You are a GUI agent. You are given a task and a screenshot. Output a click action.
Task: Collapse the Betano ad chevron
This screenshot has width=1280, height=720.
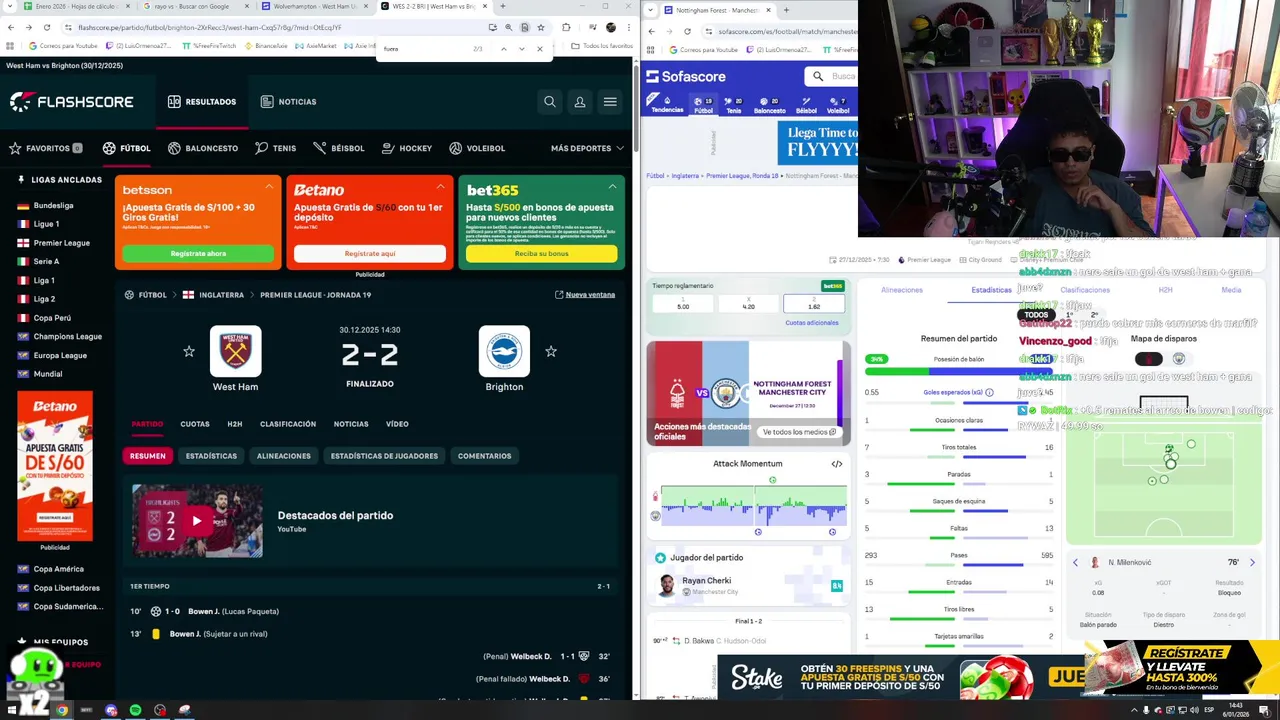coord(440,187)
